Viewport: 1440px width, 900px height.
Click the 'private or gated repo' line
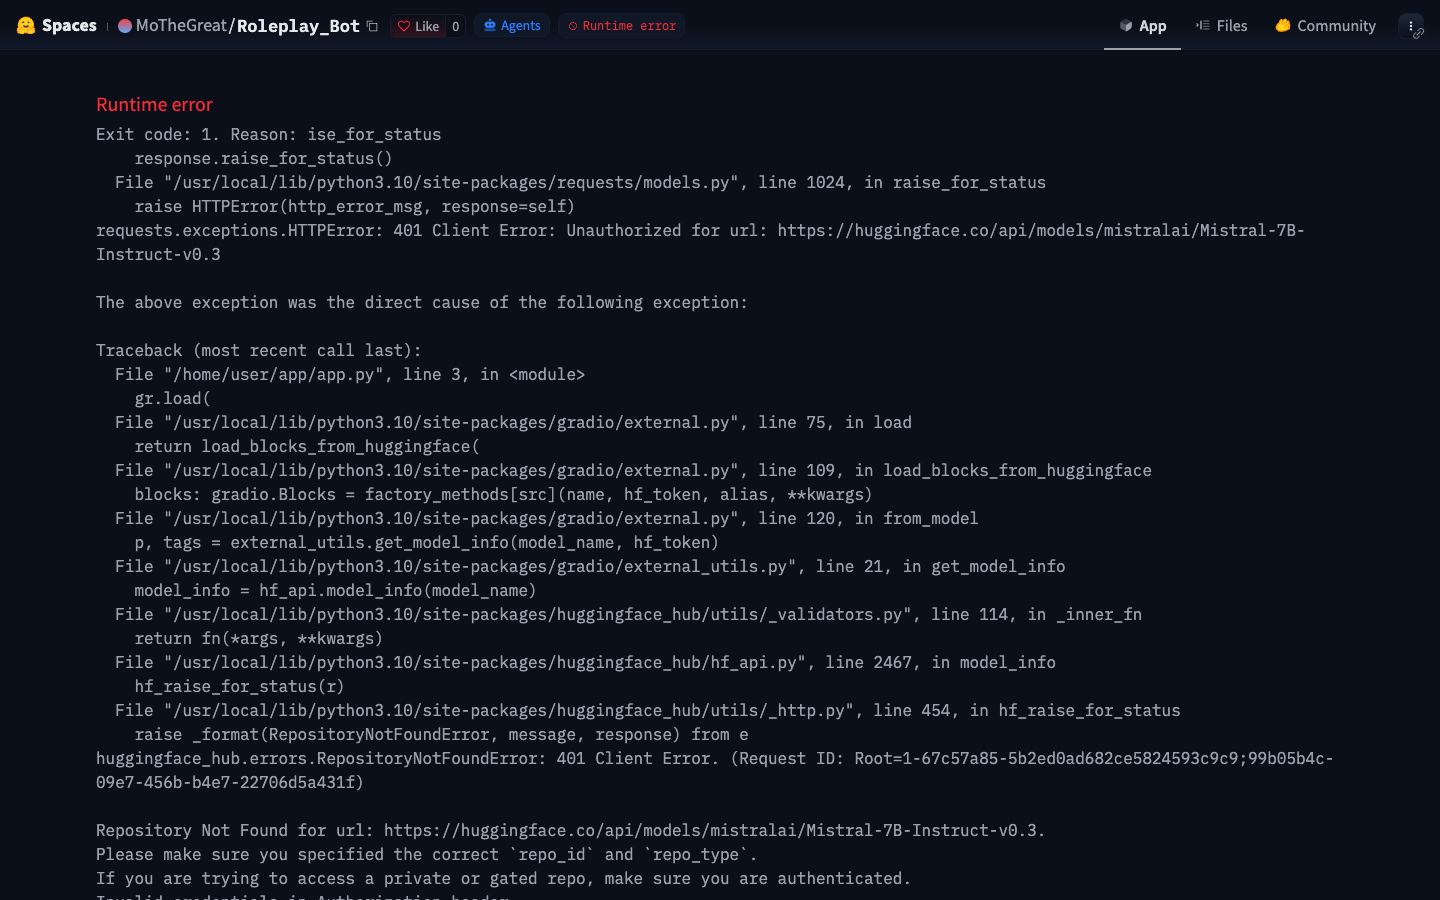point(503,878)
